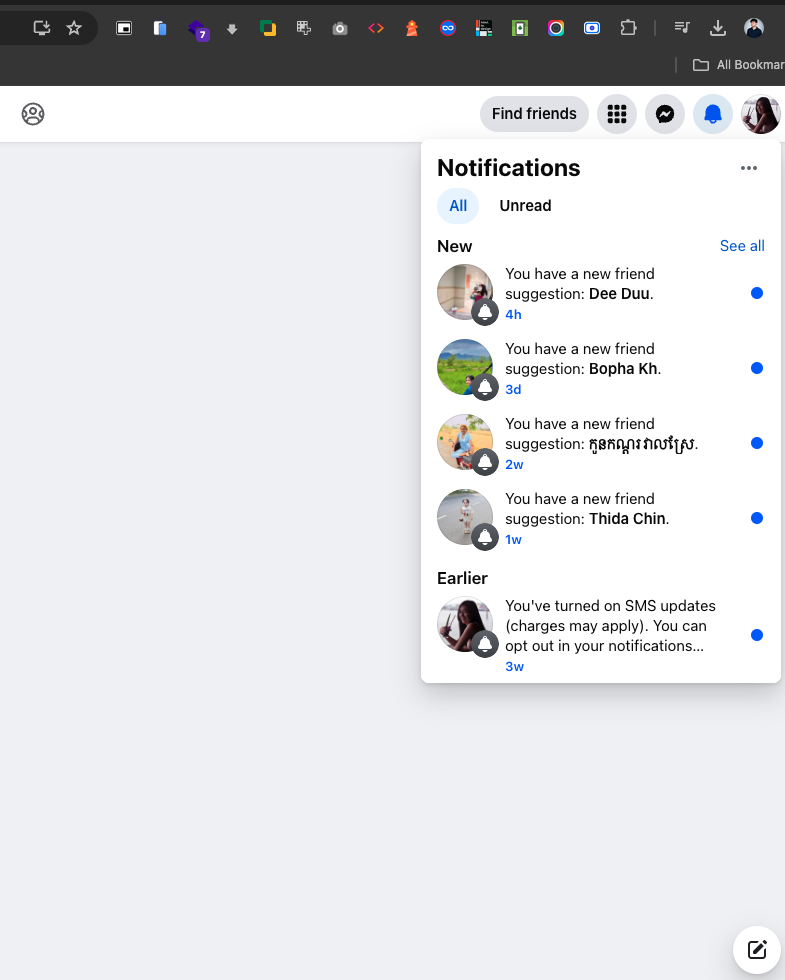Image resolution: width=785 pixels, height=980 pixels.
Task: Click the See all link
Action: click(742, 246)
